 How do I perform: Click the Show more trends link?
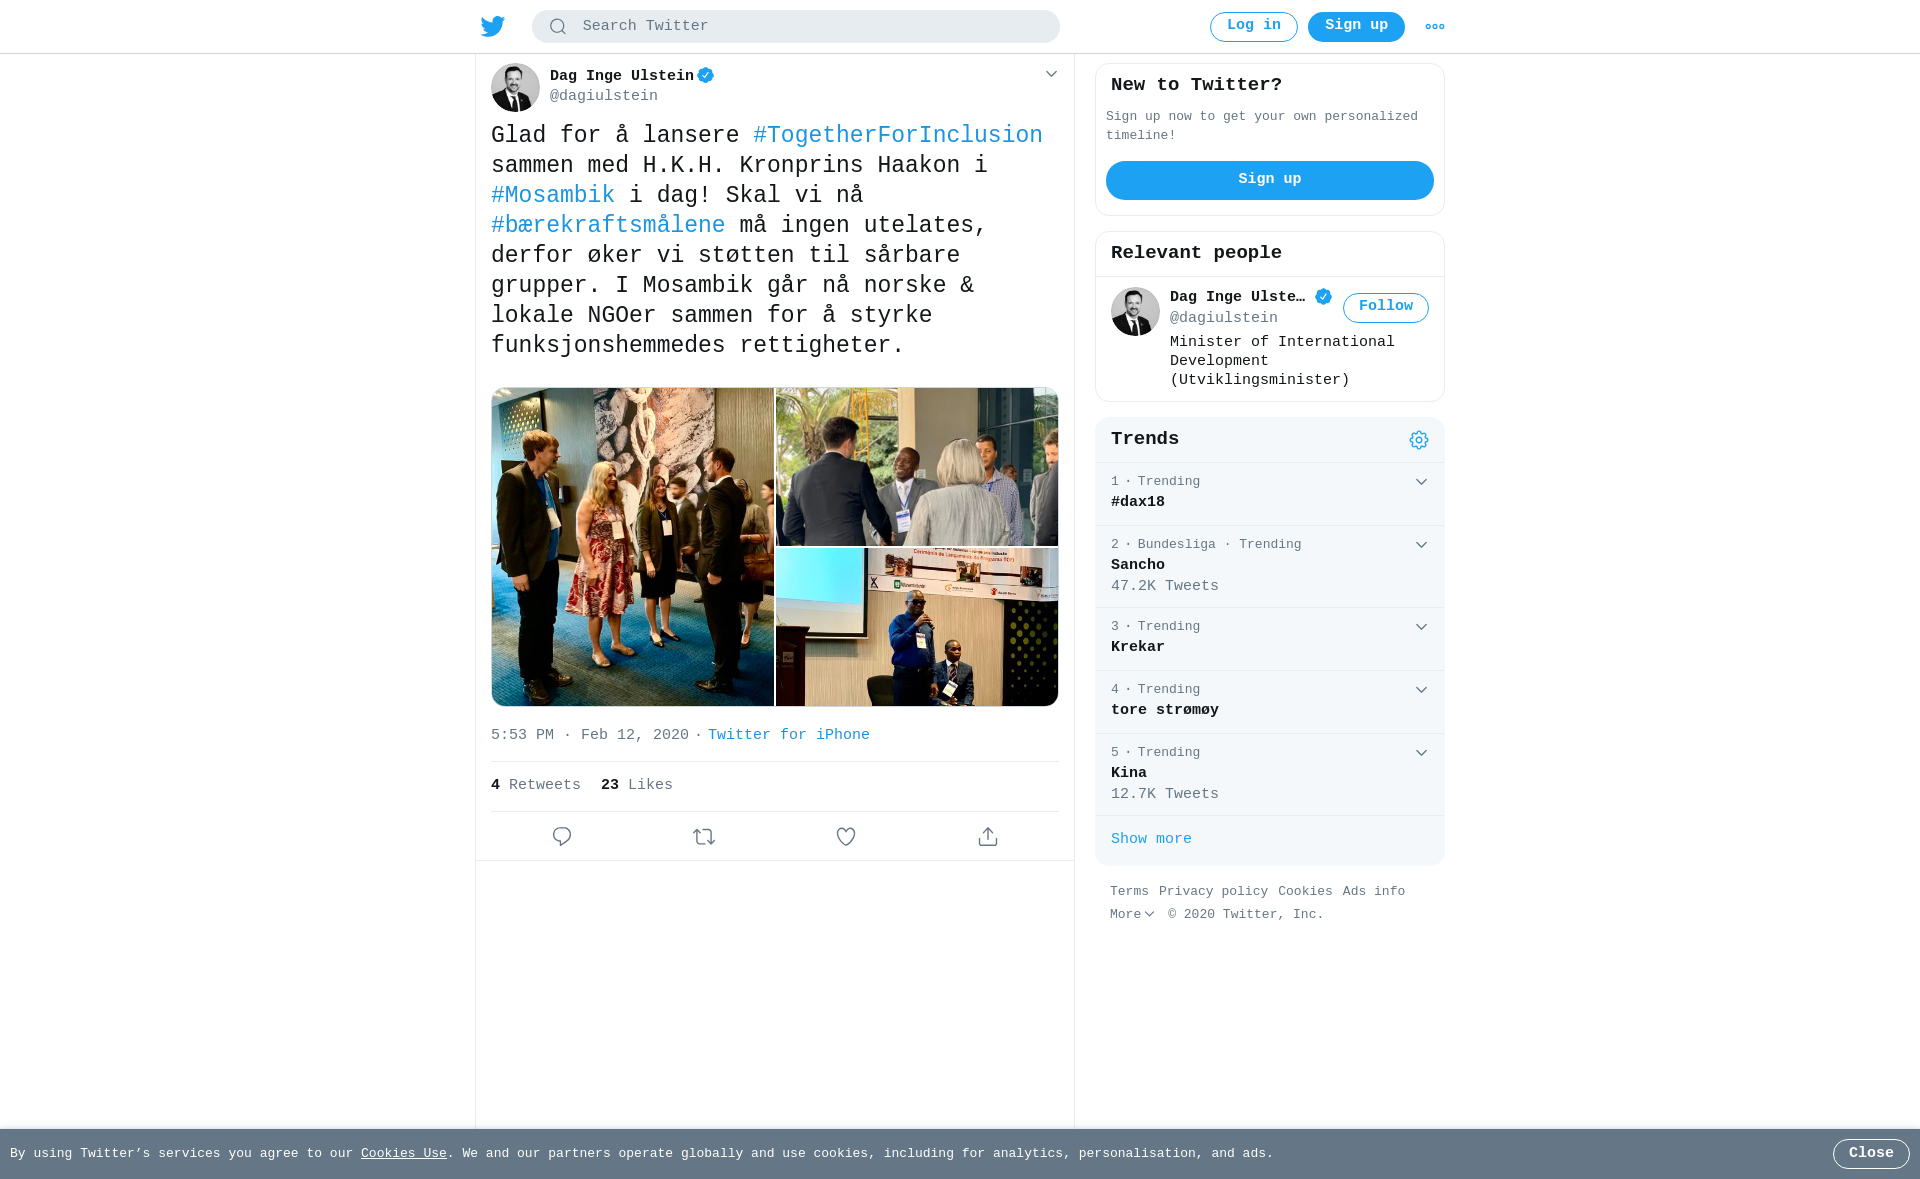coord(1151,840)
